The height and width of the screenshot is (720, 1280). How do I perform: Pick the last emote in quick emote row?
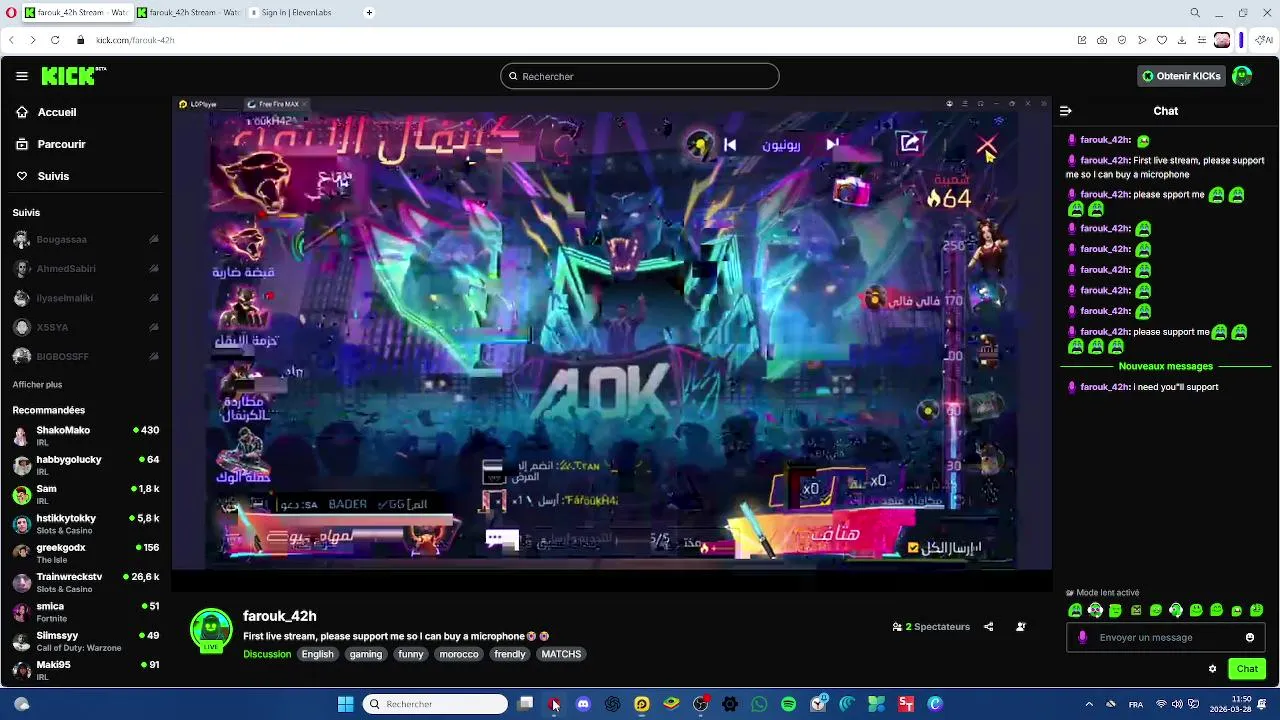(x=1257, y=610)
